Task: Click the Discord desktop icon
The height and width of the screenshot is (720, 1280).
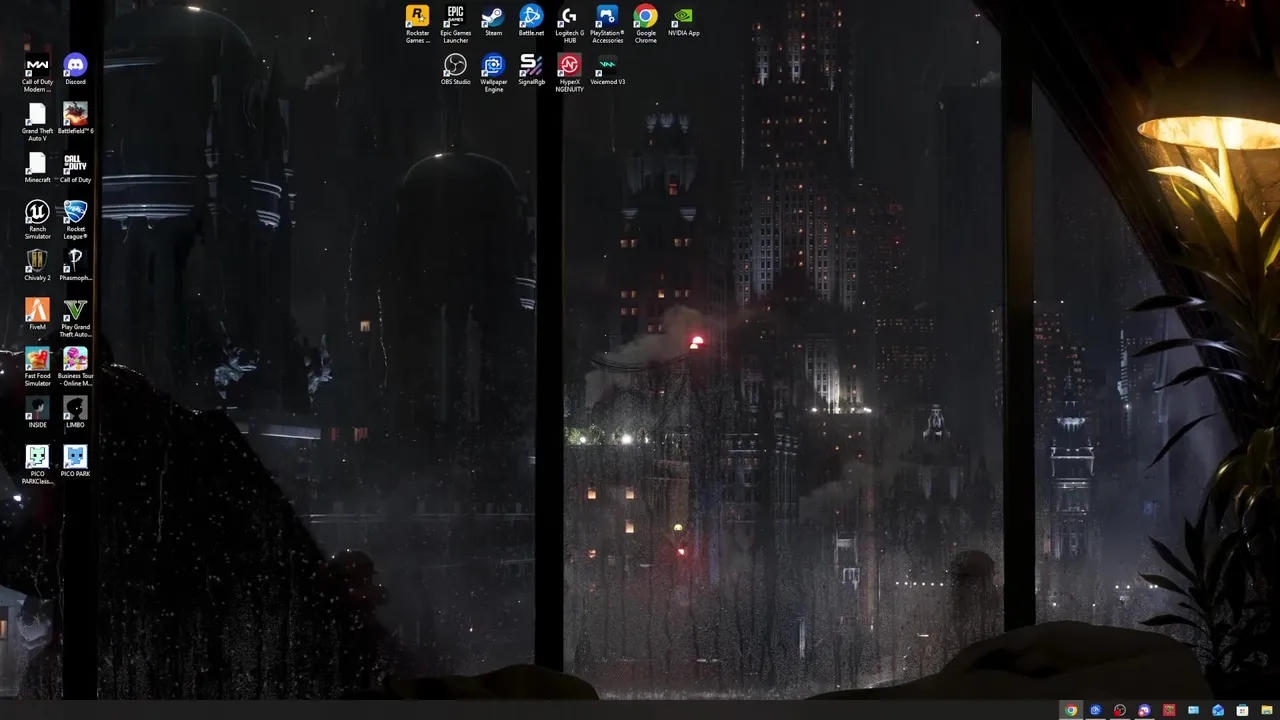Action: 75,70
